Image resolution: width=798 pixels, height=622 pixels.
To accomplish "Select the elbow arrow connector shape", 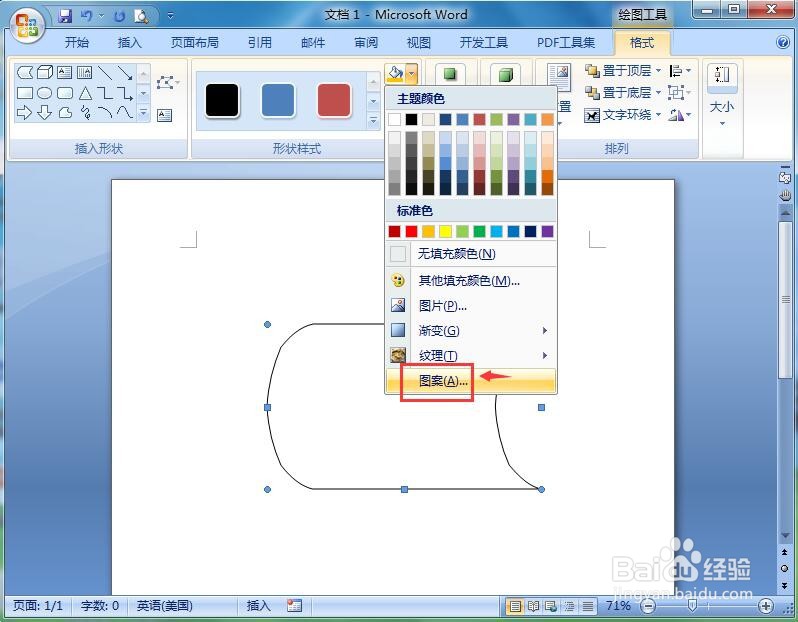I will point(125,93).
